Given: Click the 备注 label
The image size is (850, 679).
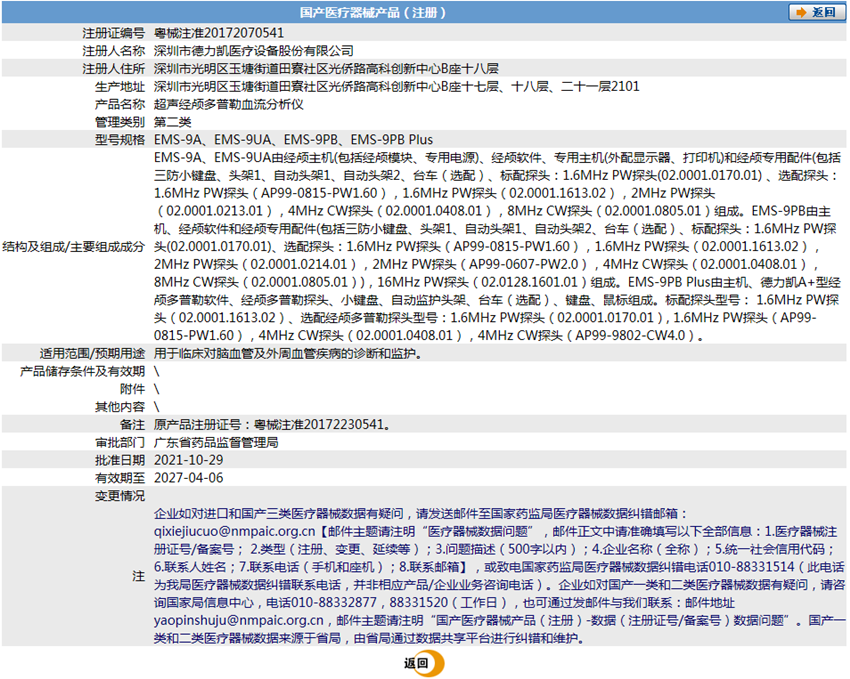Looking at the screenshot, I should coord(132,425).
